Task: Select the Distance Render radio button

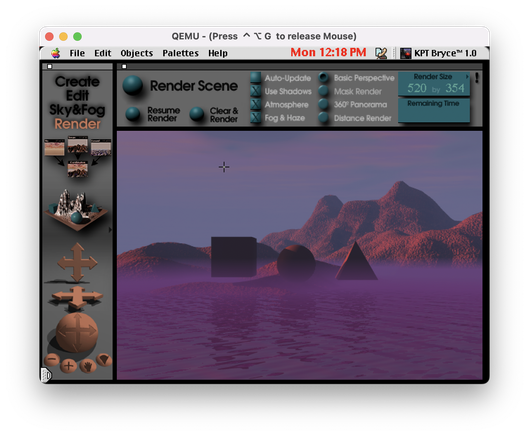Action: tap(324, 118)
